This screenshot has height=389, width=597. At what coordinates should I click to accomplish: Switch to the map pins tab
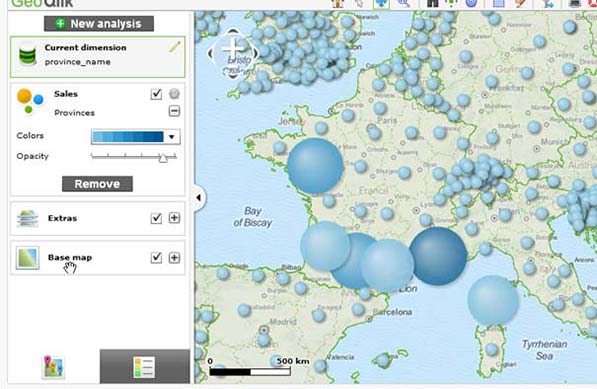[53, 367]
